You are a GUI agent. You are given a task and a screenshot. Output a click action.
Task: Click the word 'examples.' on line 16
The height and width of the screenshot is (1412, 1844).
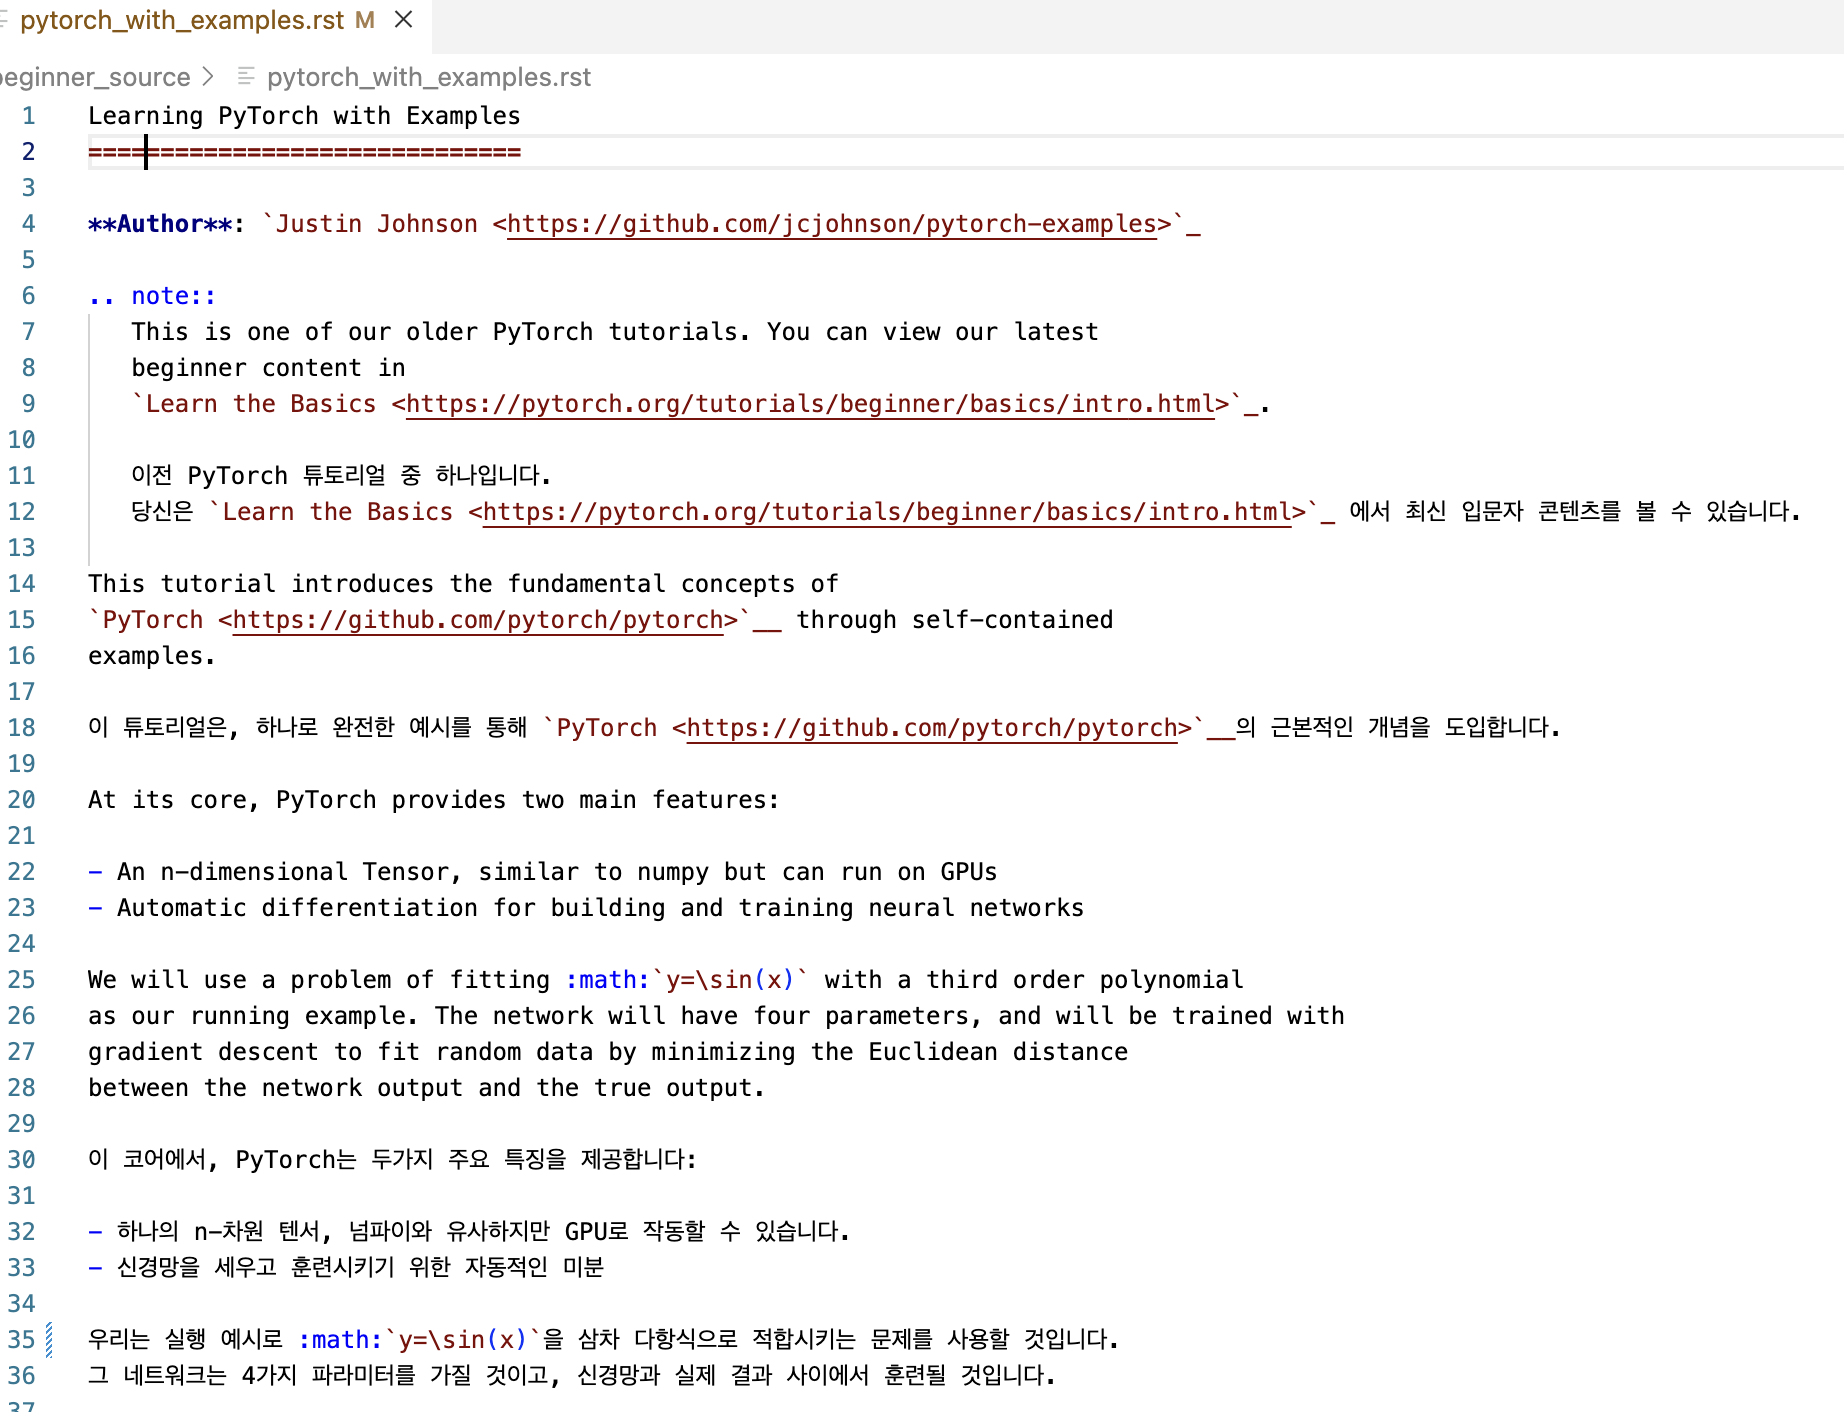[x=152, y=656]
